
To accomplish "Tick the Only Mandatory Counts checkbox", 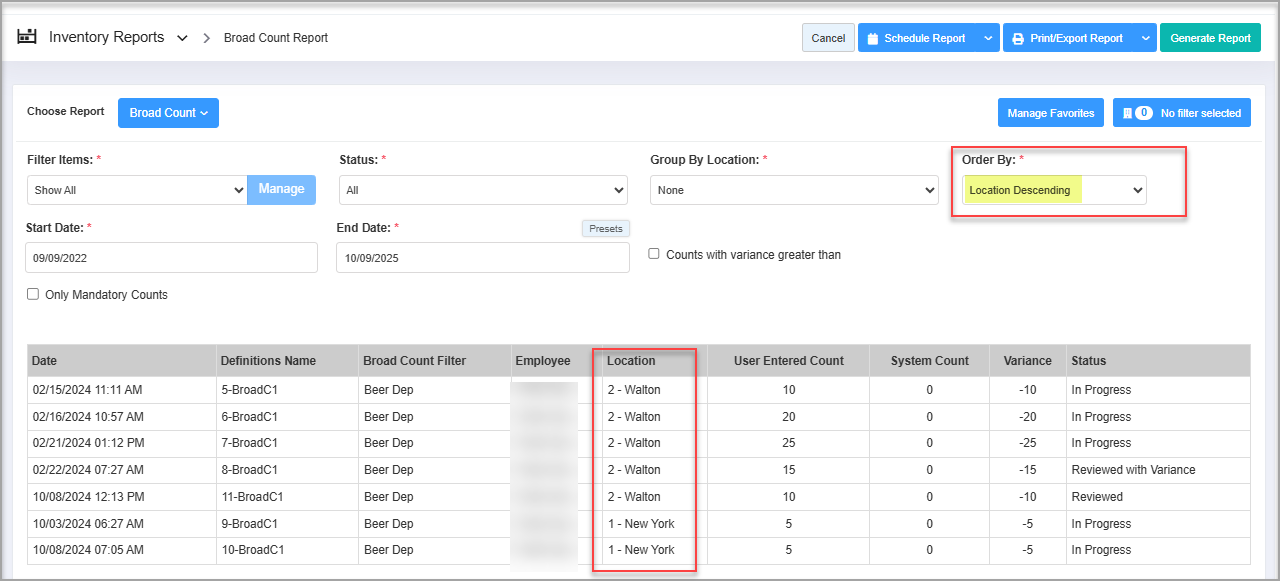I will tap(33, 294).
